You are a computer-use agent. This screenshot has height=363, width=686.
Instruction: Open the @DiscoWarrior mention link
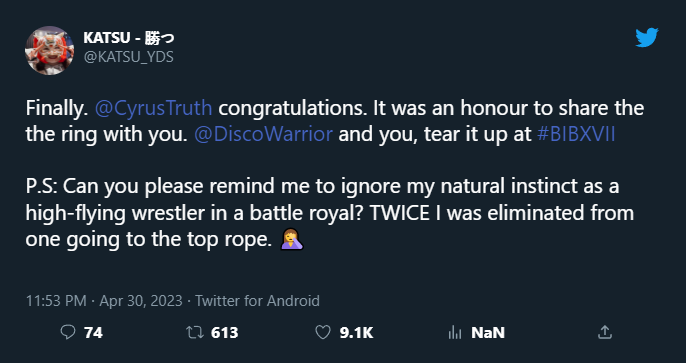point(263,135)
